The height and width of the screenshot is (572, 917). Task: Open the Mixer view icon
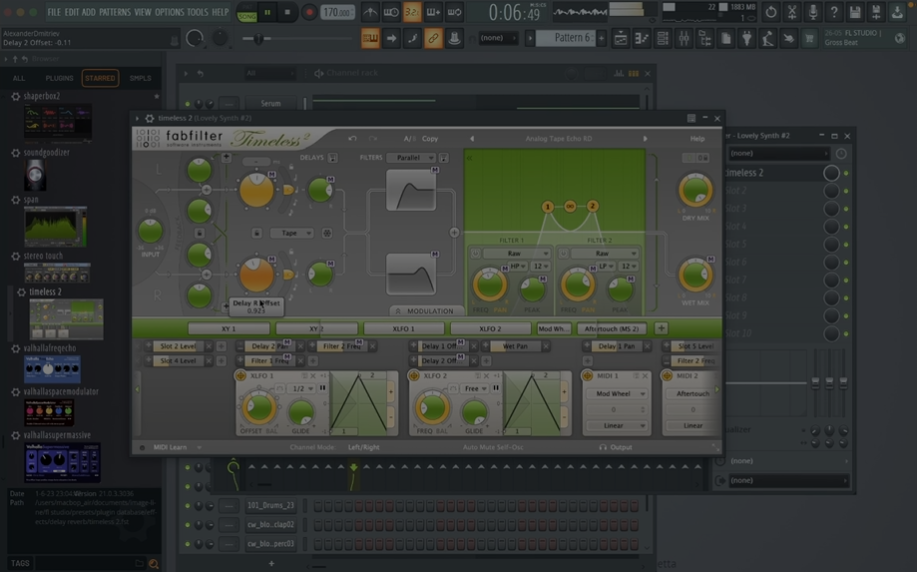coord(684,39)
